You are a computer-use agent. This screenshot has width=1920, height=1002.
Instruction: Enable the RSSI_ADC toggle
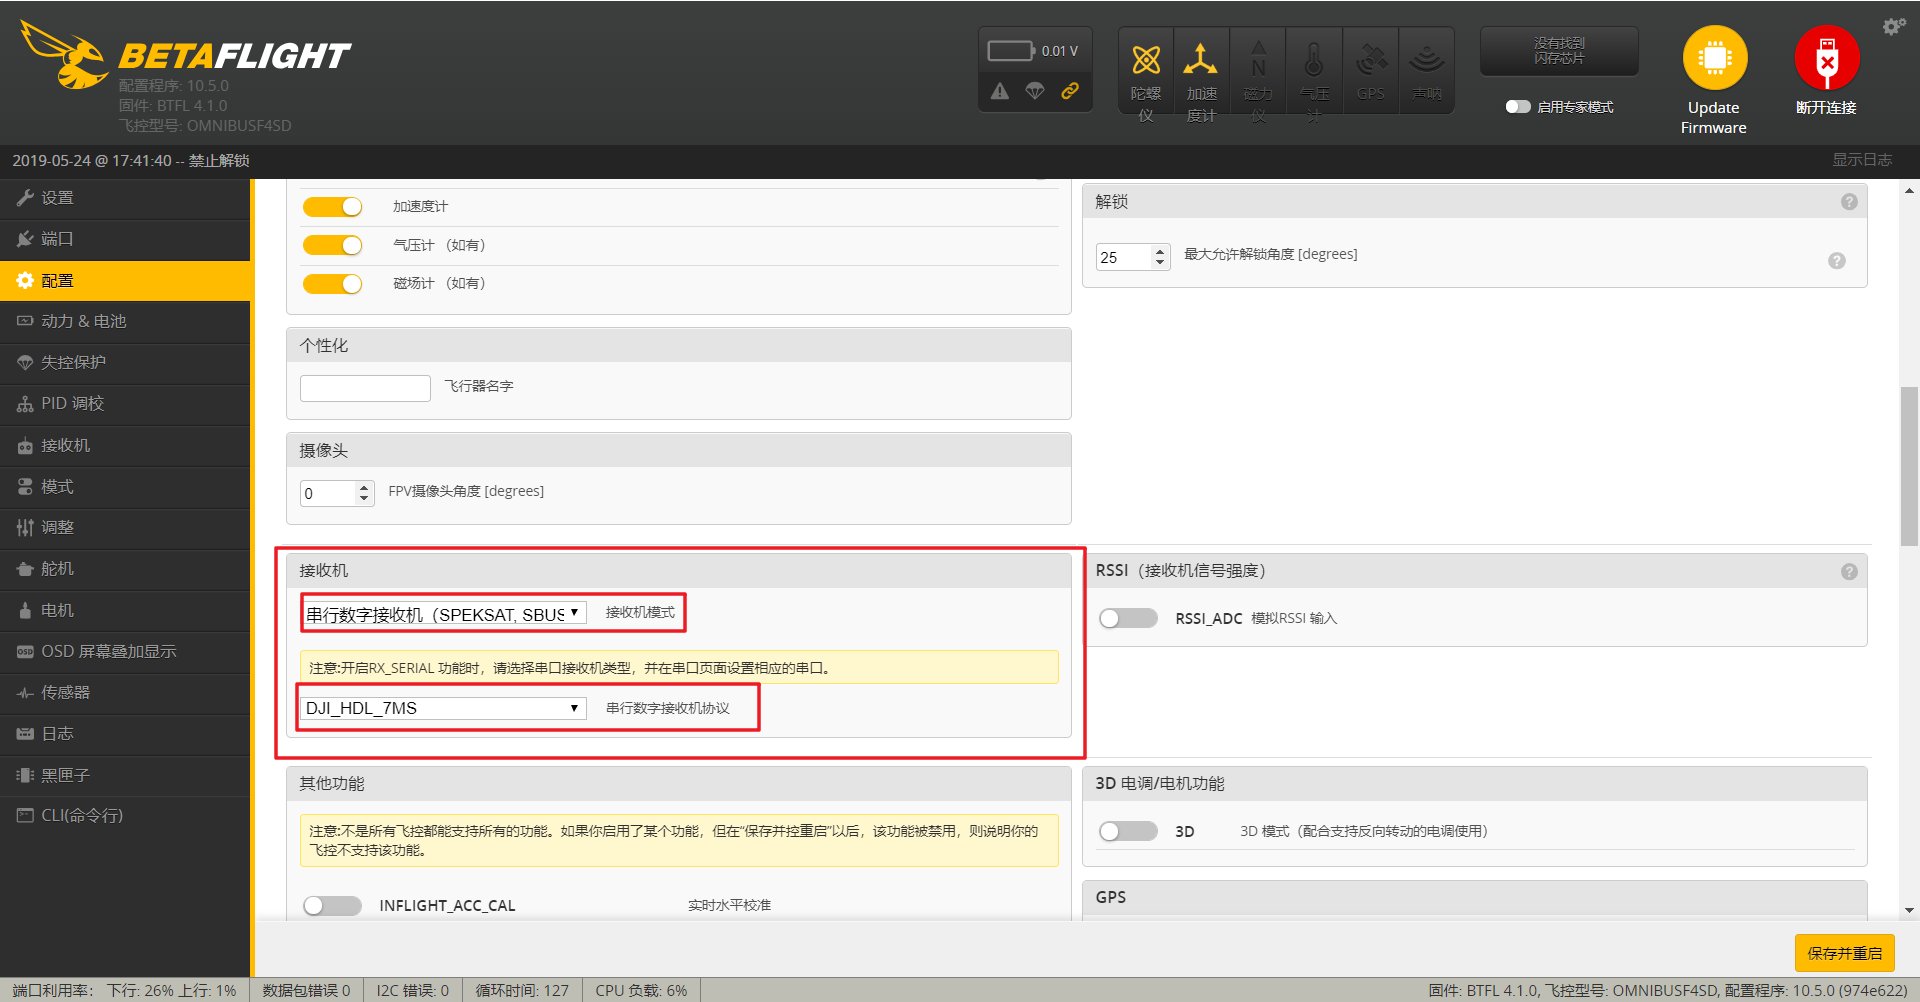[1128, 619]
